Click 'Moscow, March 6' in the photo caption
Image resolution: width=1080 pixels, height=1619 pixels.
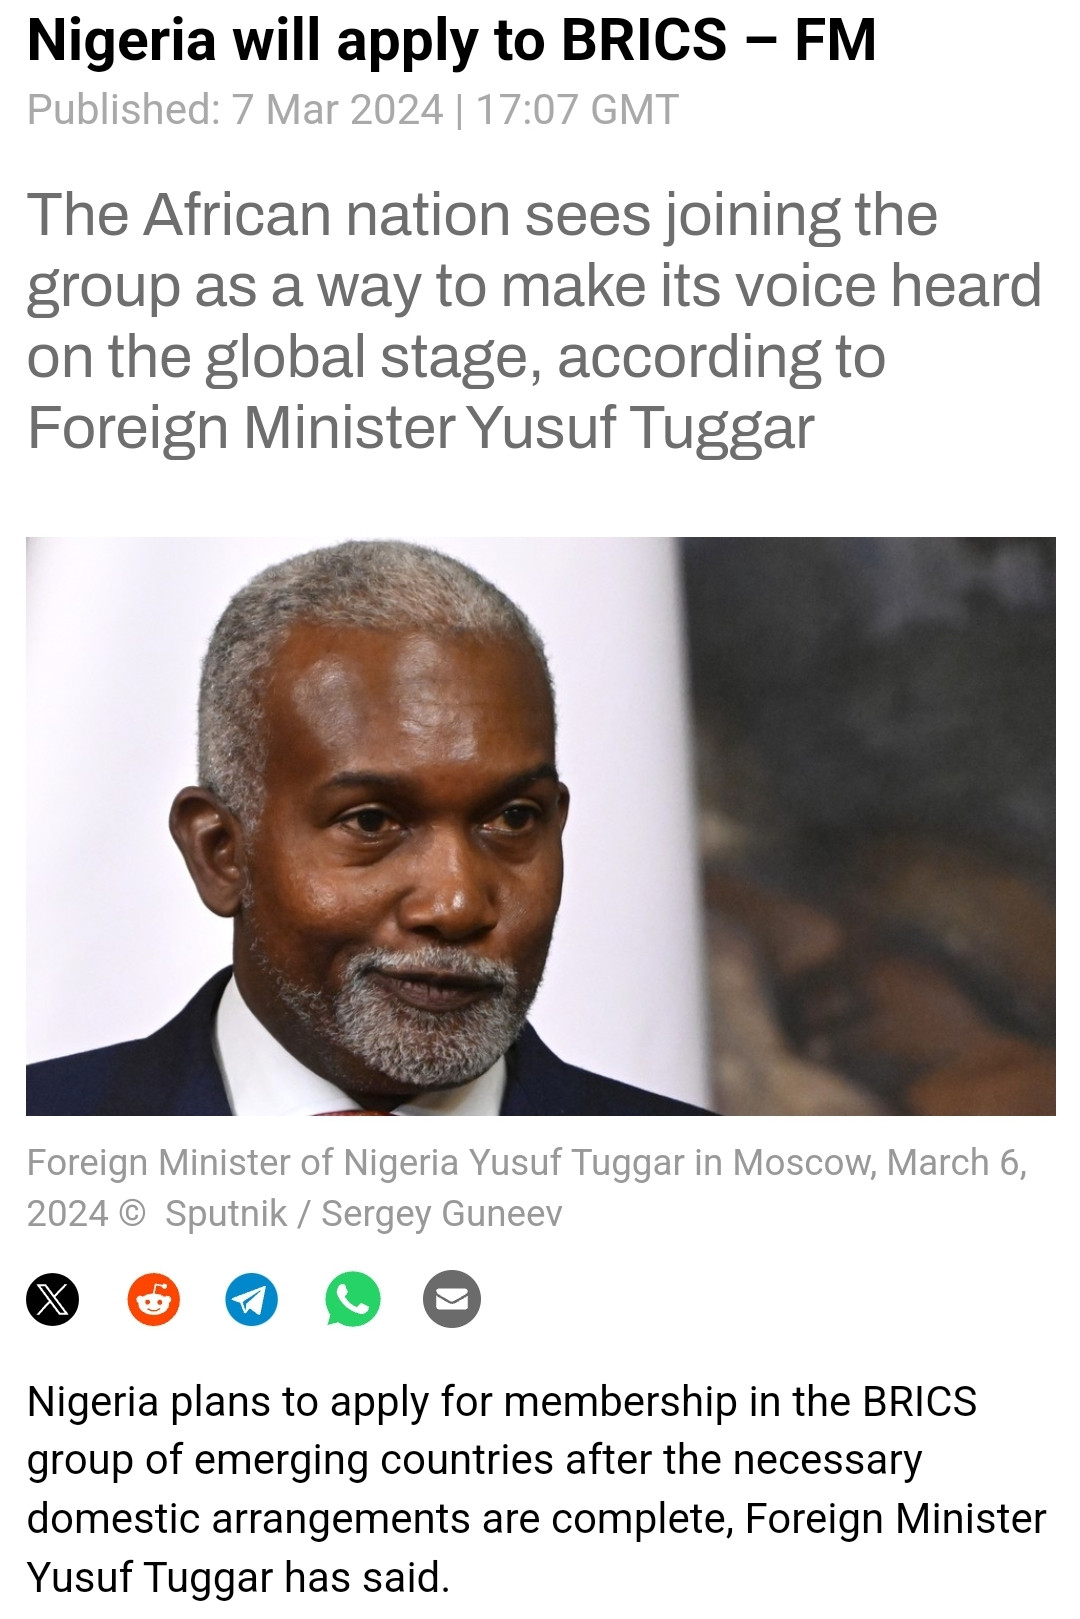tap(880, 1163)
